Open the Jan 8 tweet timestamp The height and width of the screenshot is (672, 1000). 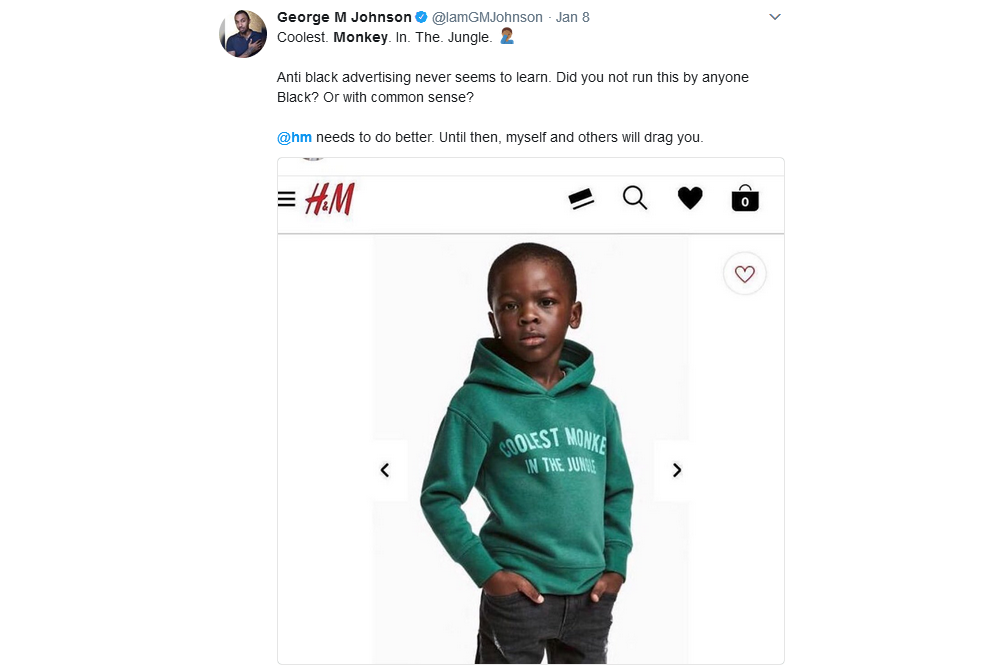click(x=574, y=17)
